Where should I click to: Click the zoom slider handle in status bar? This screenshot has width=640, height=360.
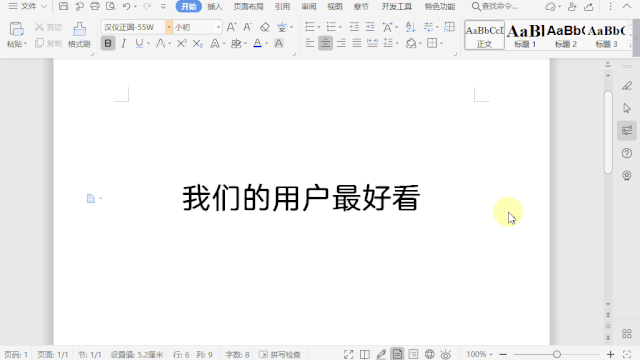pyautogui.click(x=557, y=354)
